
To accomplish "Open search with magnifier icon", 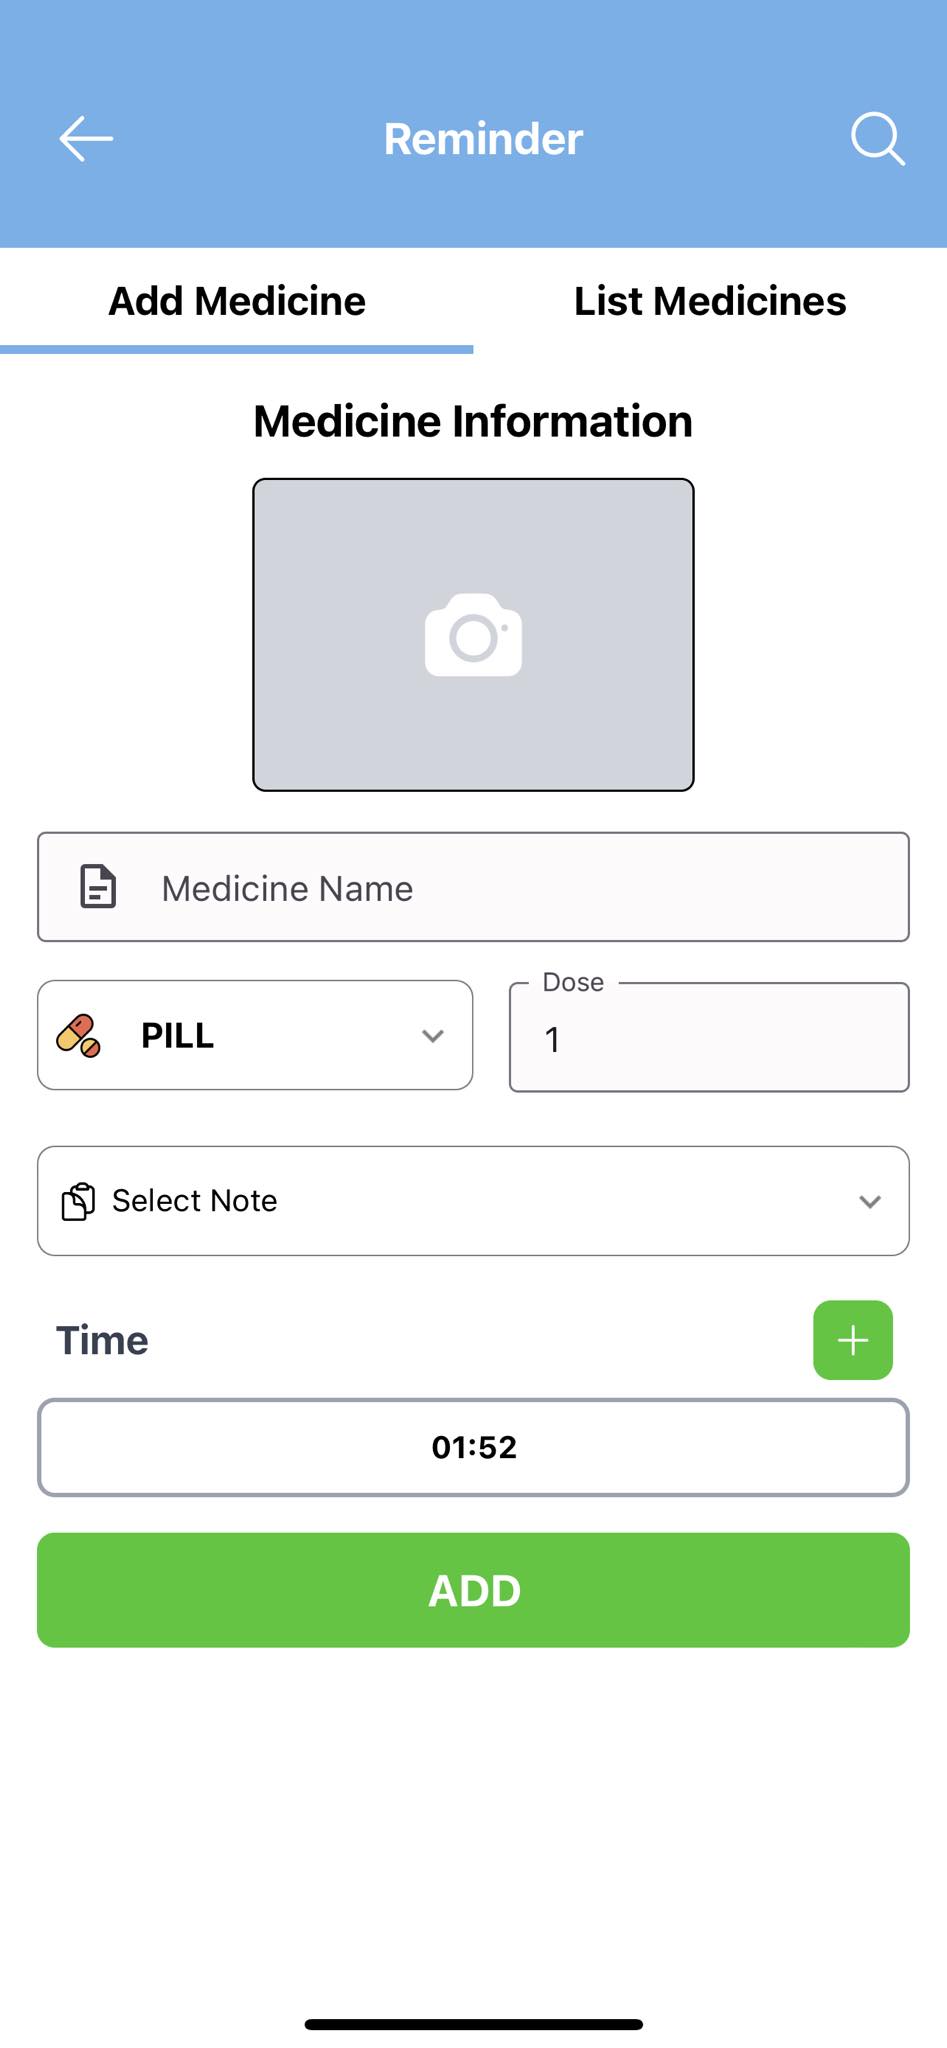I will 878,138.
